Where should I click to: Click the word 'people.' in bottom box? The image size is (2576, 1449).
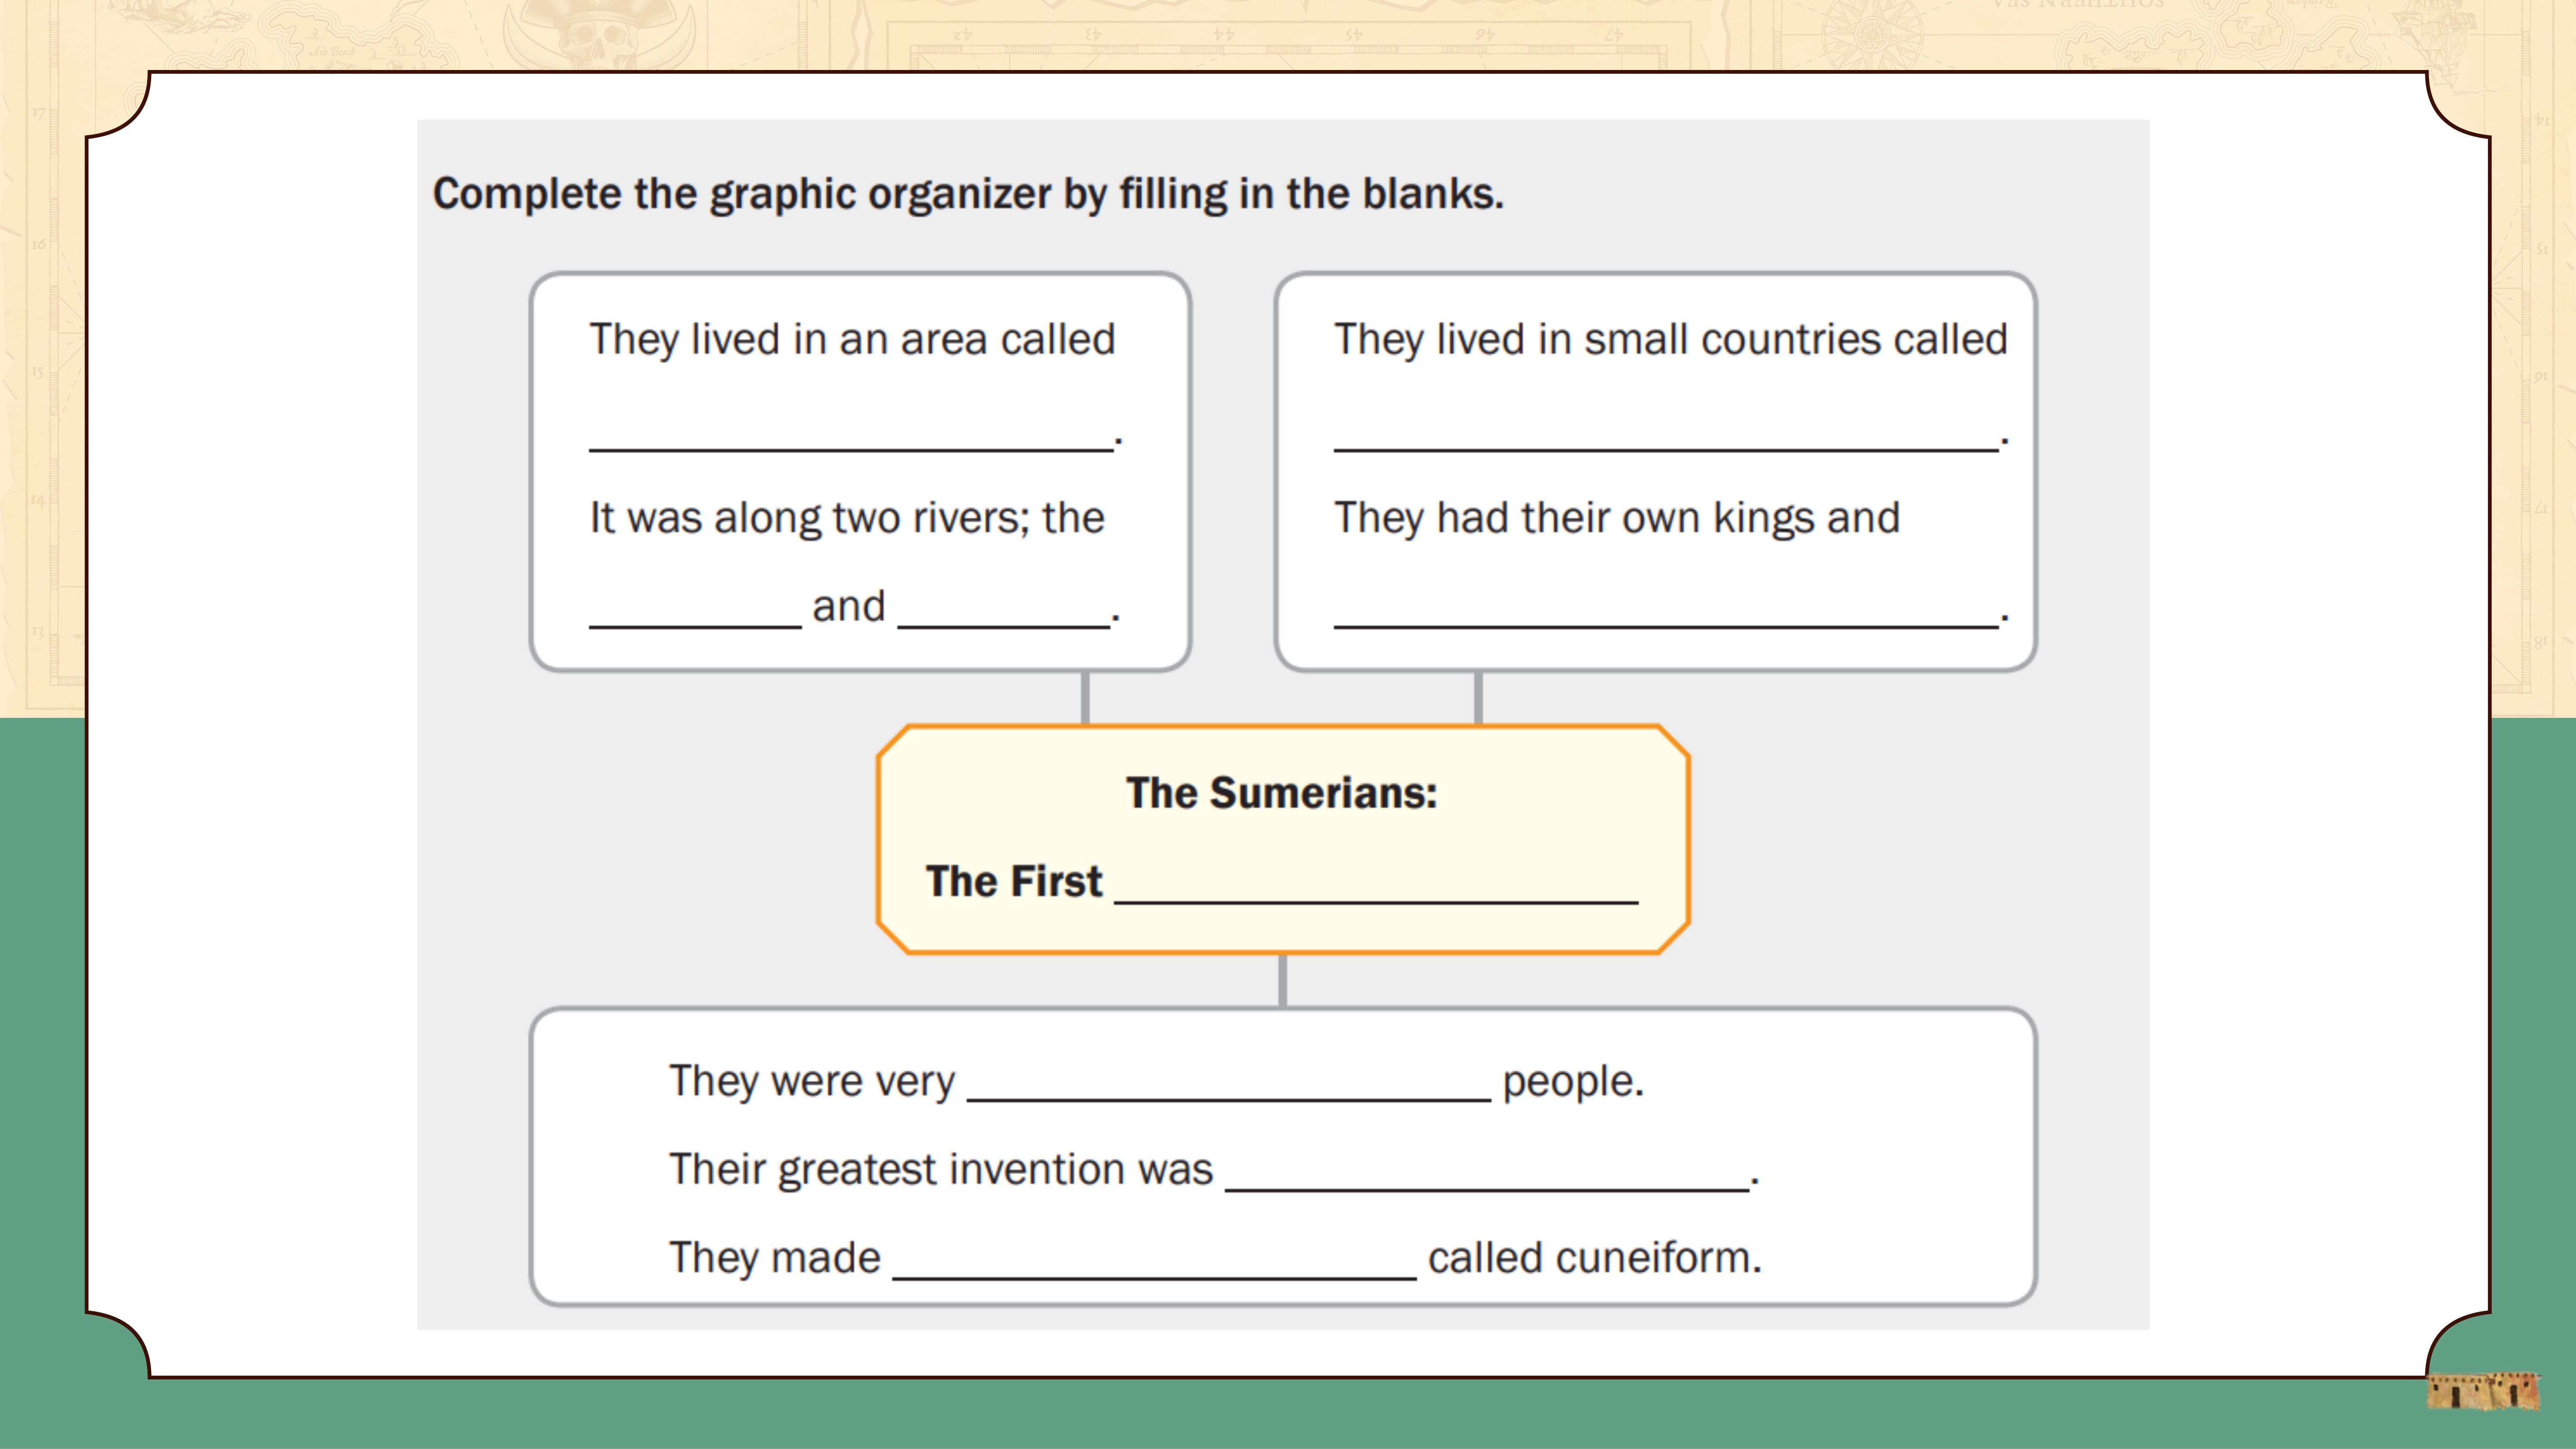tap(1573, 1082)
